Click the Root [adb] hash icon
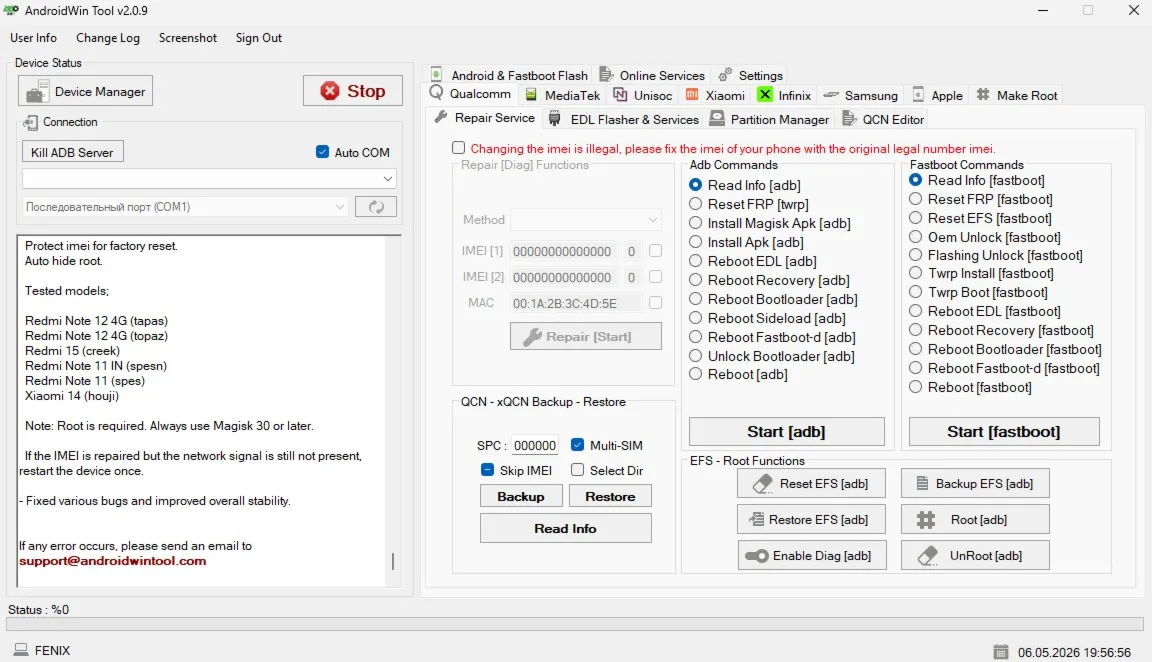 [926, 519]
